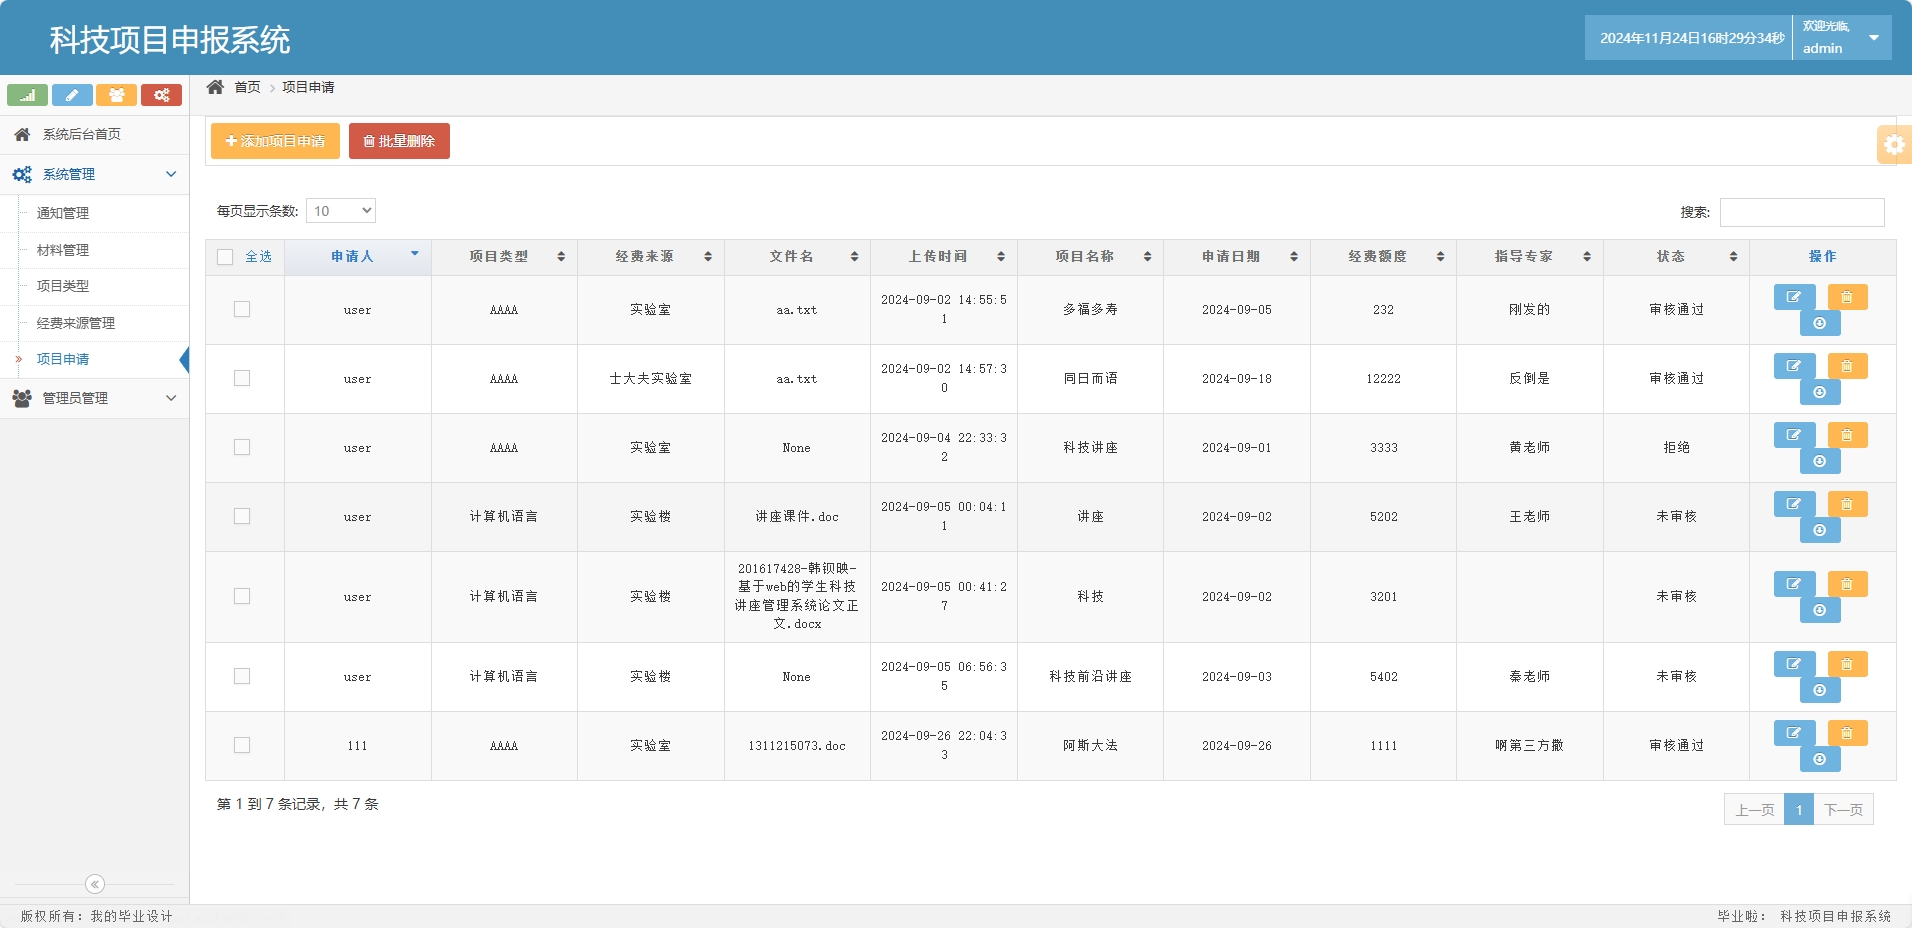Check the 全选 select-all checkbox

click(x=225, y=257)
